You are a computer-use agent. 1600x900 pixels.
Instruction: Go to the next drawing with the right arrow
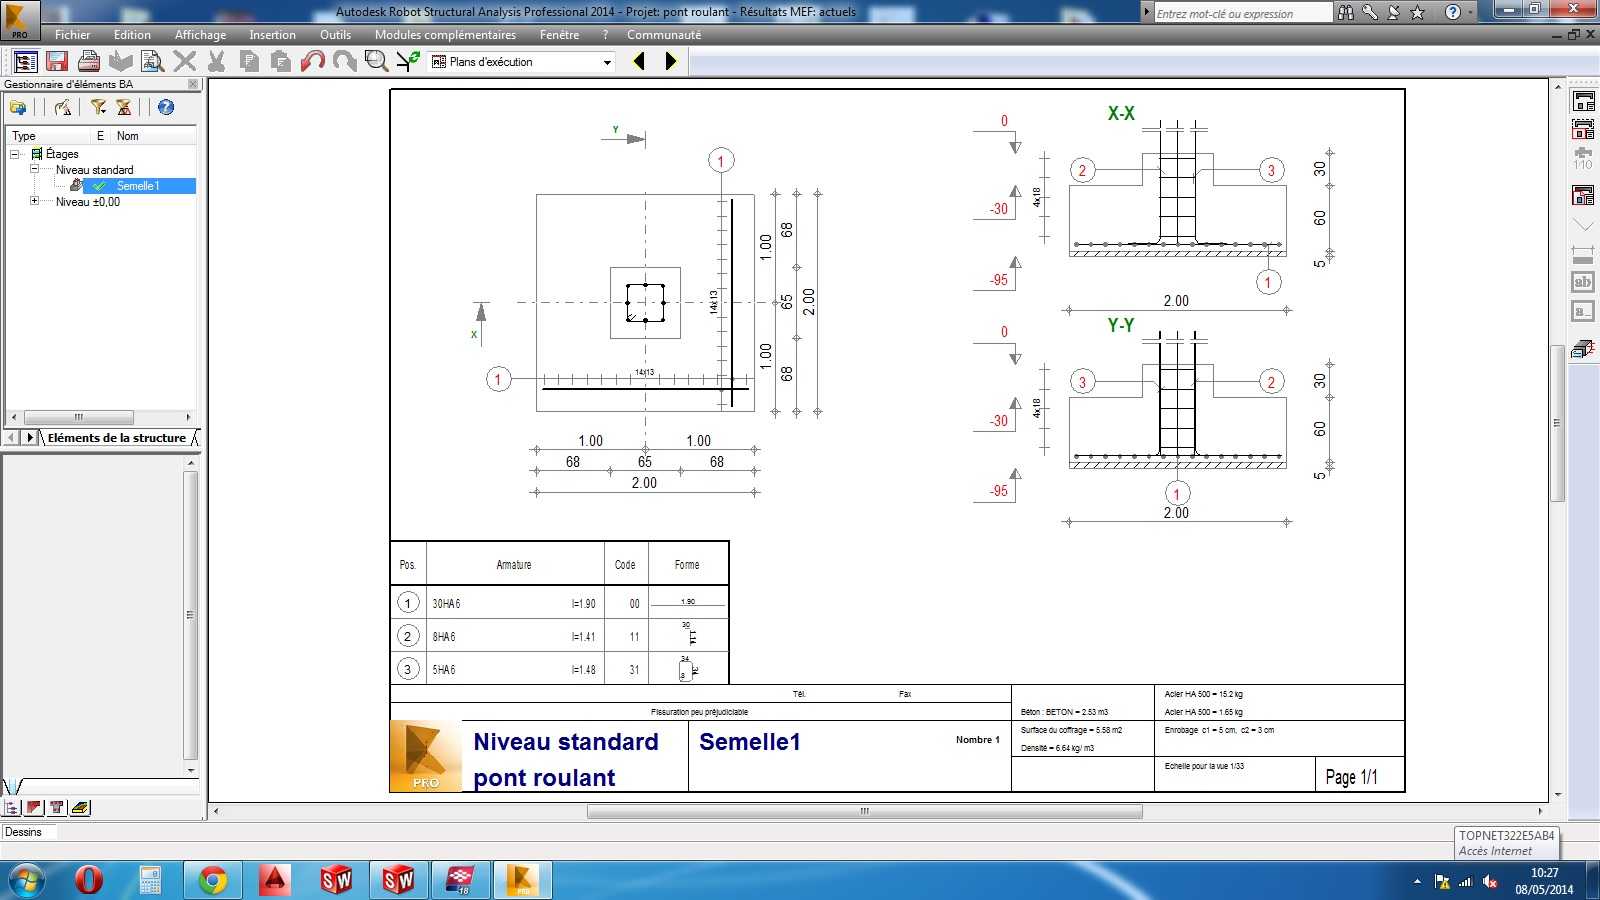(671, 62)
